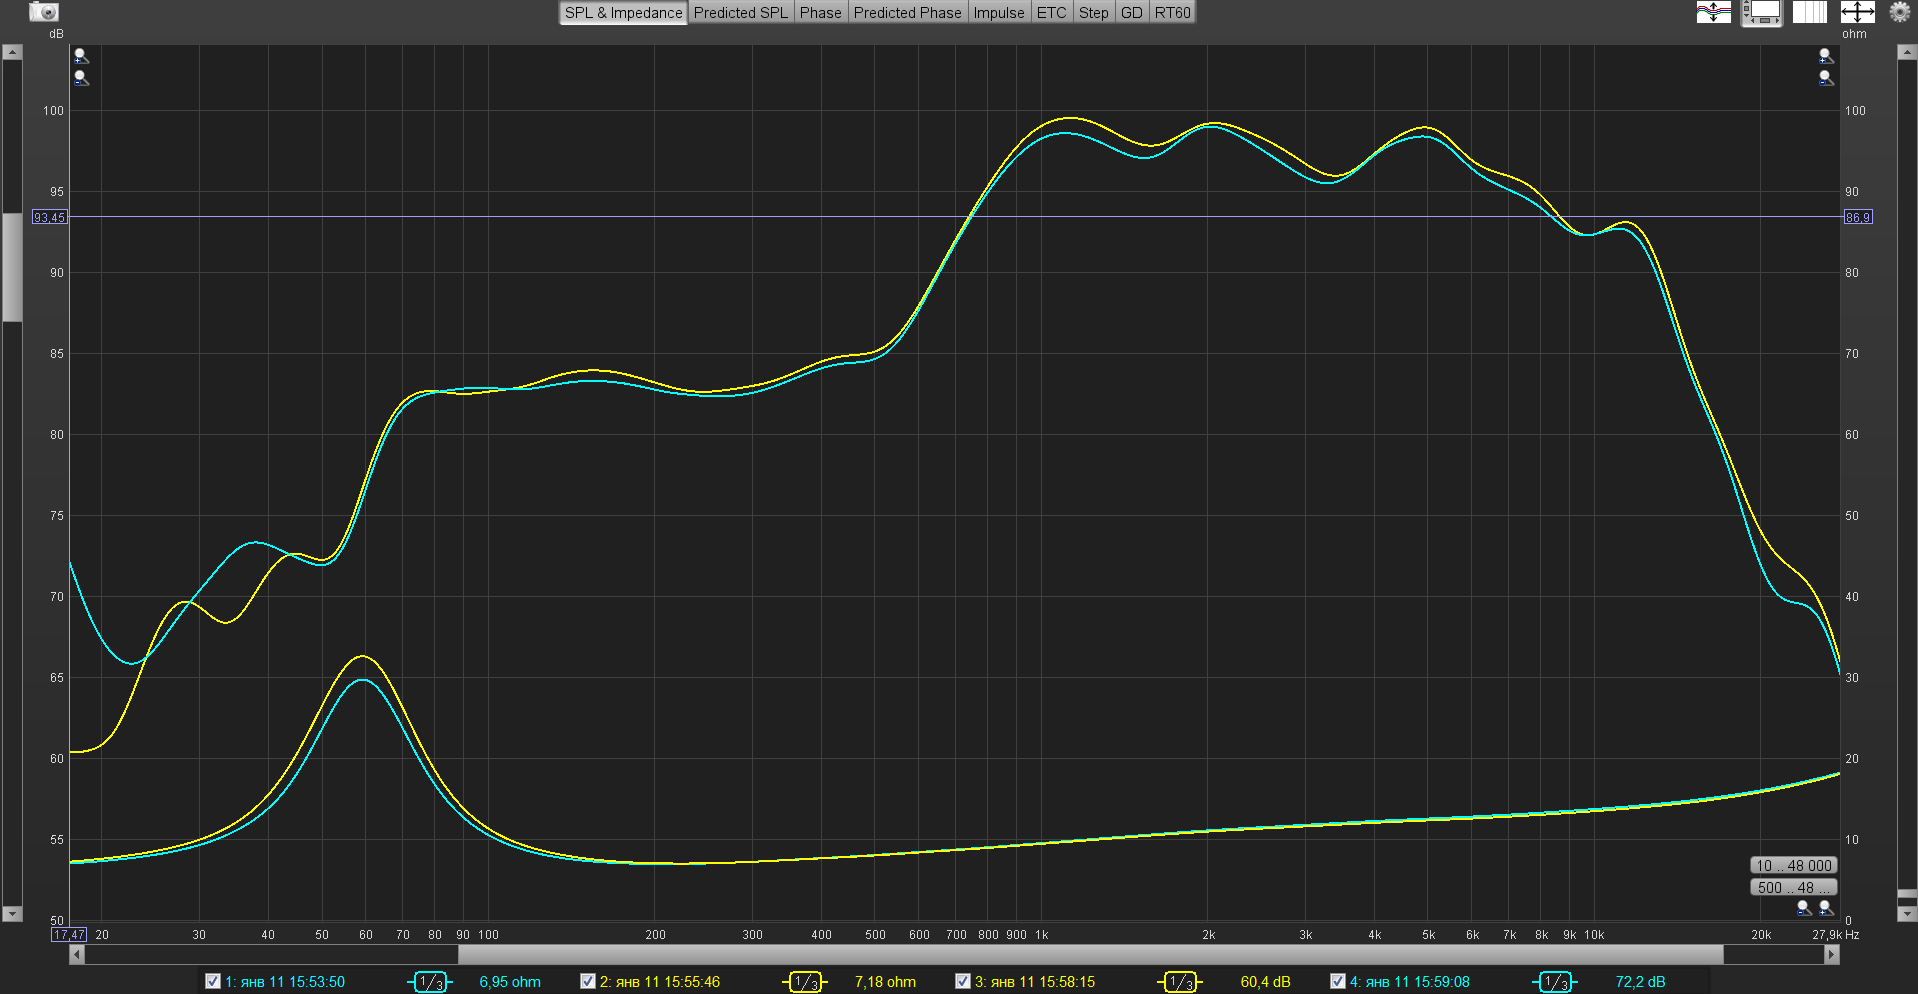Click the left vertical scrollbar thumb
Image resolution: width=1918 pixels, height=994 pixels.
12,267
